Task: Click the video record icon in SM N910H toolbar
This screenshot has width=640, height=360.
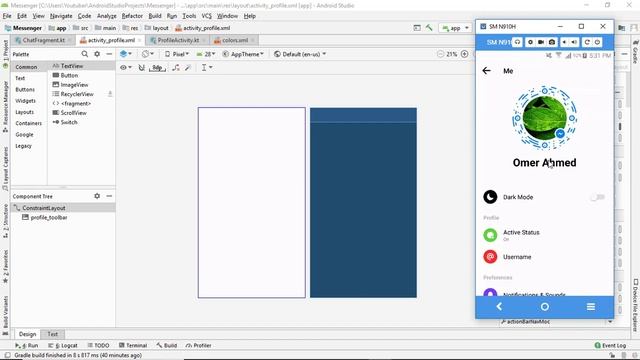Action: [x=541, y=42]
